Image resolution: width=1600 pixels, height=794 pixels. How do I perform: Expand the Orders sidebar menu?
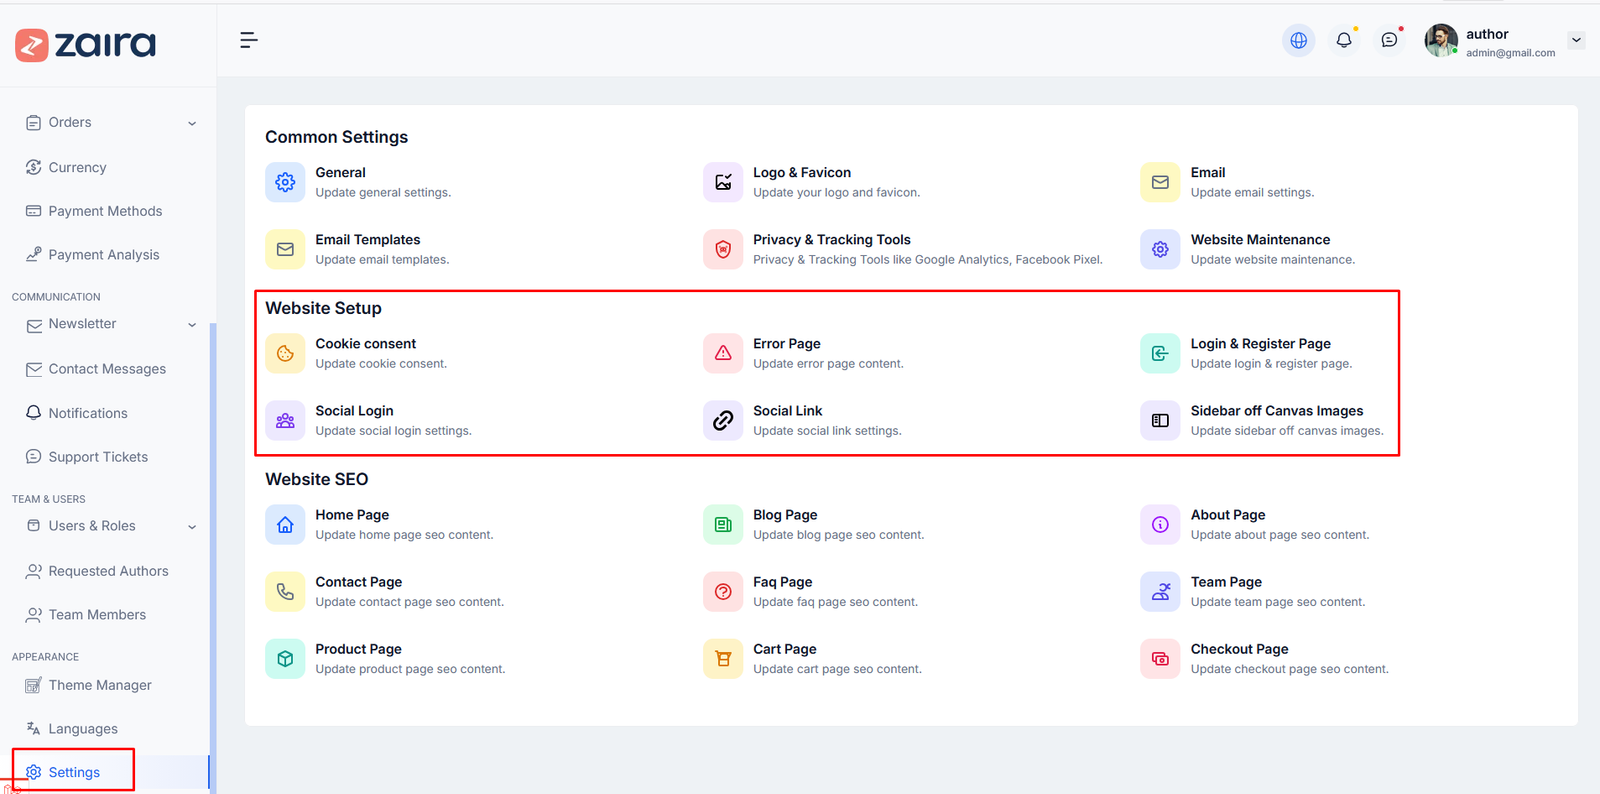coord(192,123)
